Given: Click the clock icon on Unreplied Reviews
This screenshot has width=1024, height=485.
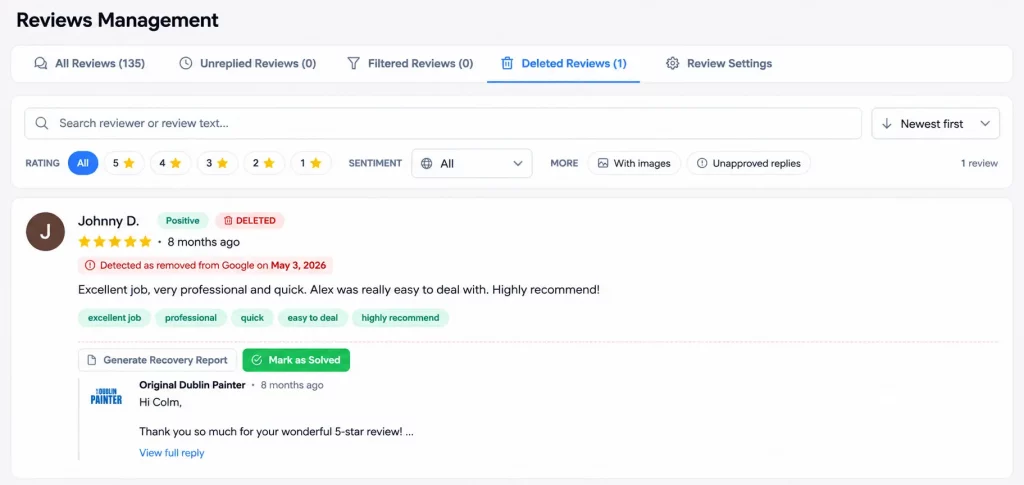Looking at the screenshot, I should tap(186, 63).
